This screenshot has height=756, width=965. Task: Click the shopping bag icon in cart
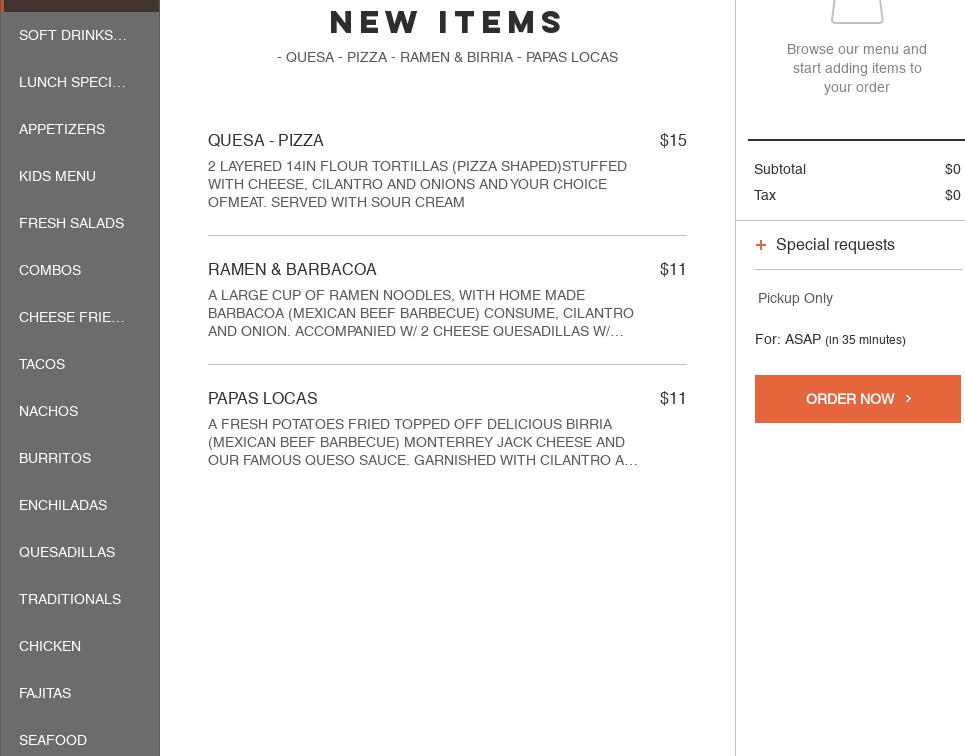tap(857, 10)
